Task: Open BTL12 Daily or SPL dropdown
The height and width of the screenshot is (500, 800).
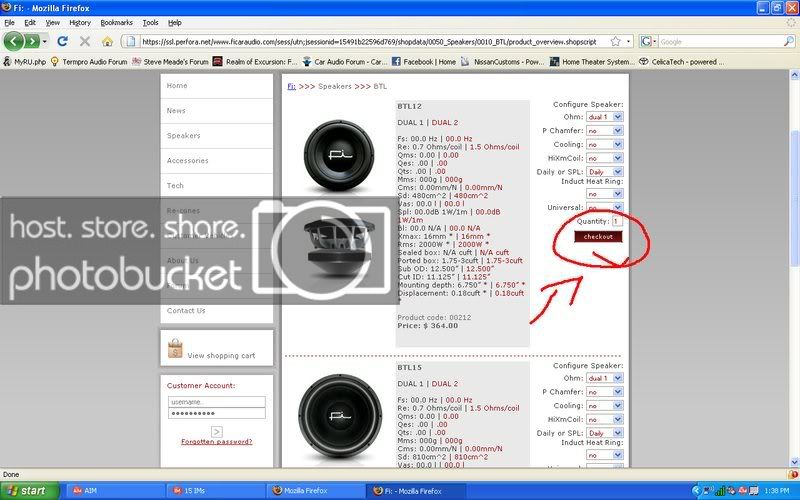Action: 605,172
